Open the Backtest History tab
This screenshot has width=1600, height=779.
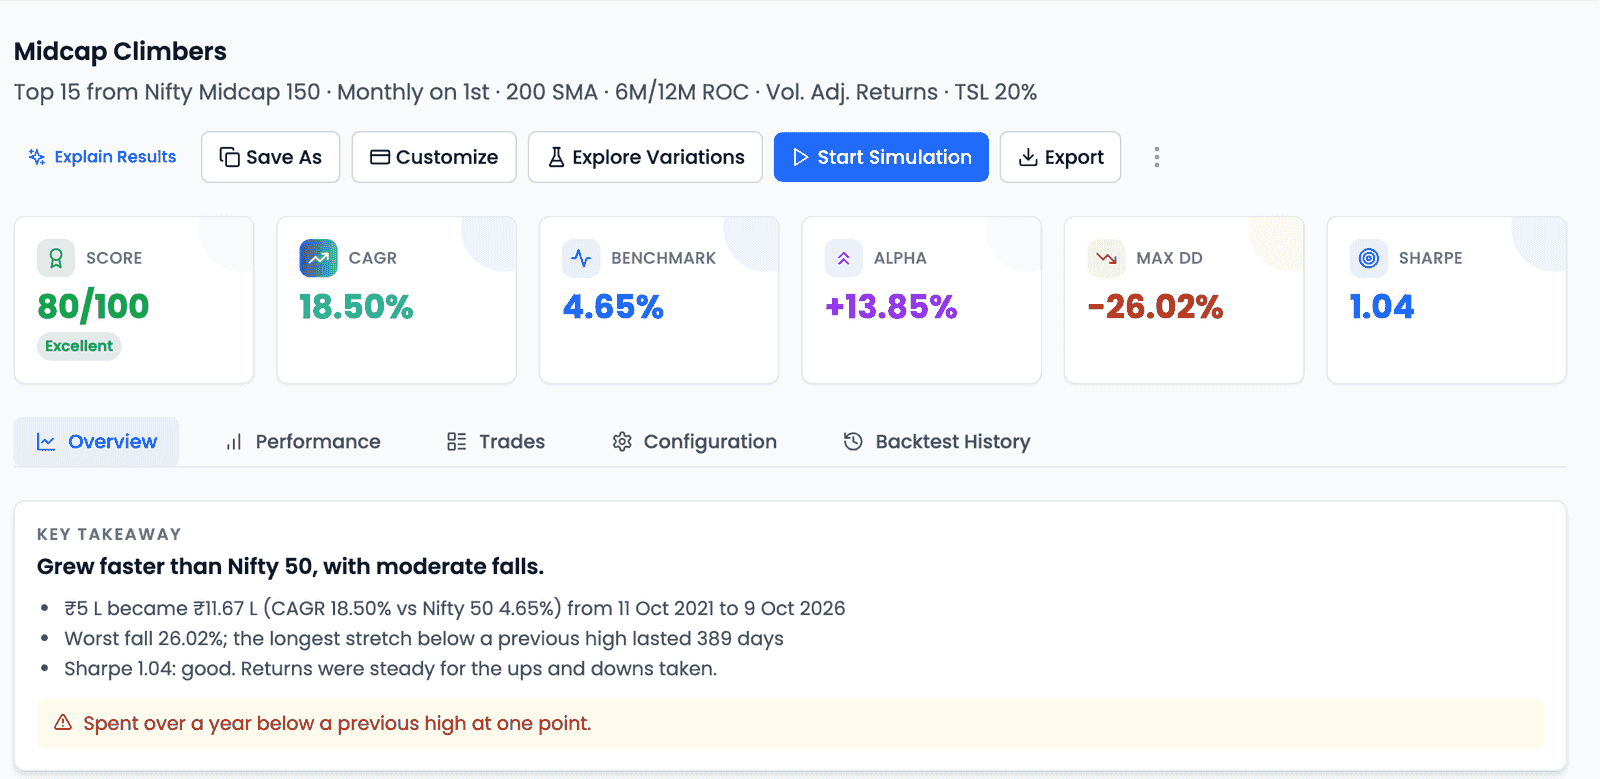pyautogui.click(x=937, y=442)
